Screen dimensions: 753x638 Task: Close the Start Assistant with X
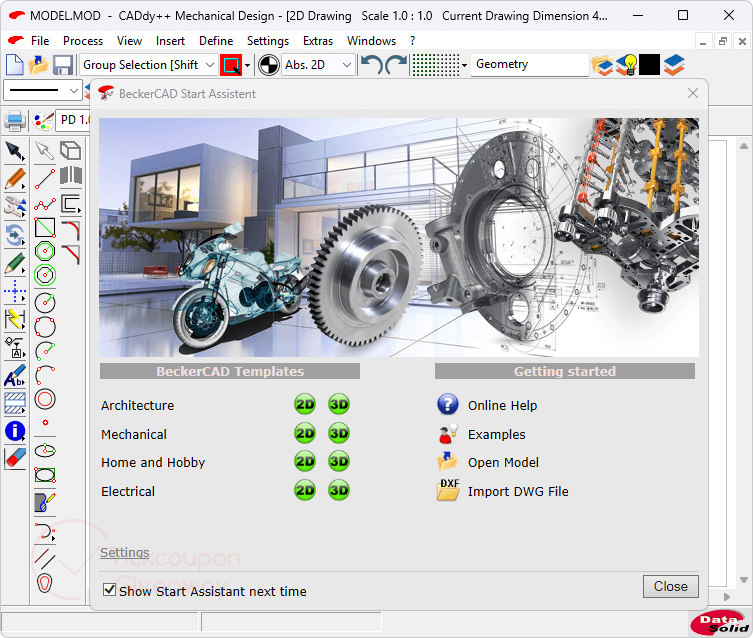point(692,93)
